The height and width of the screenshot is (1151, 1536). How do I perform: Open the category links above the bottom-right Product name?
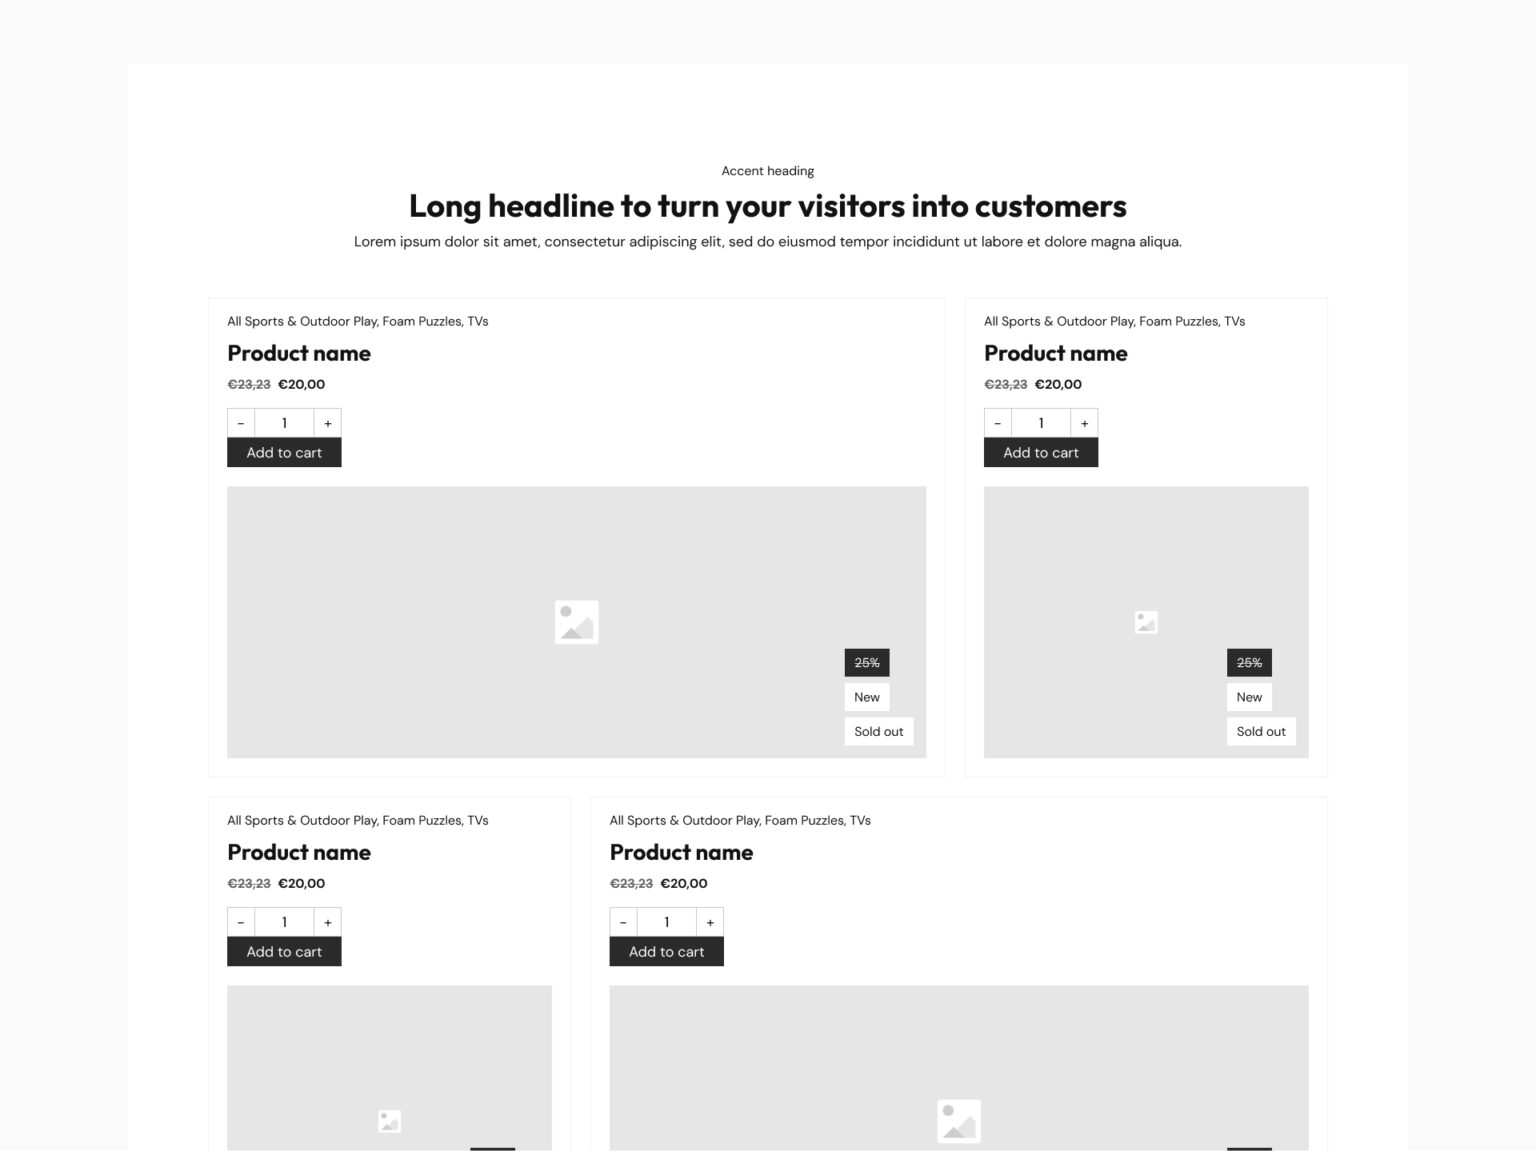pyautogui.click(x=740, y=820)
